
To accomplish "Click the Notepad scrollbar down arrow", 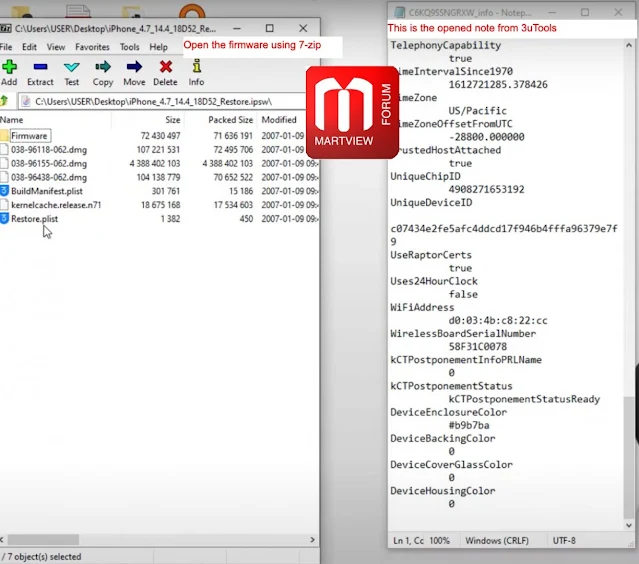I will click(629, 525).
